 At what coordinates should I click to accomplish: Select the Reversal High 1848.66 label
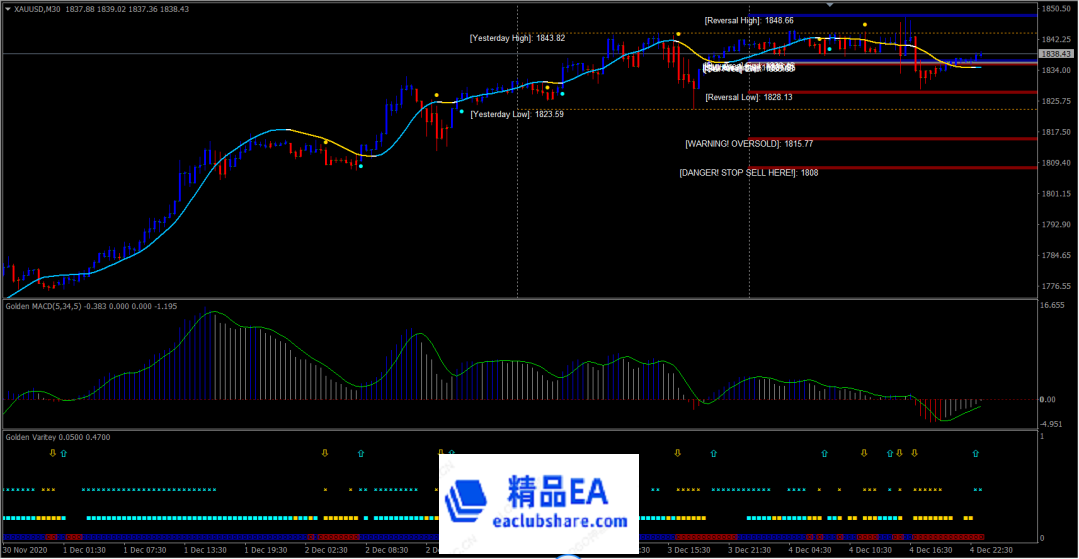tap(748, 20)
